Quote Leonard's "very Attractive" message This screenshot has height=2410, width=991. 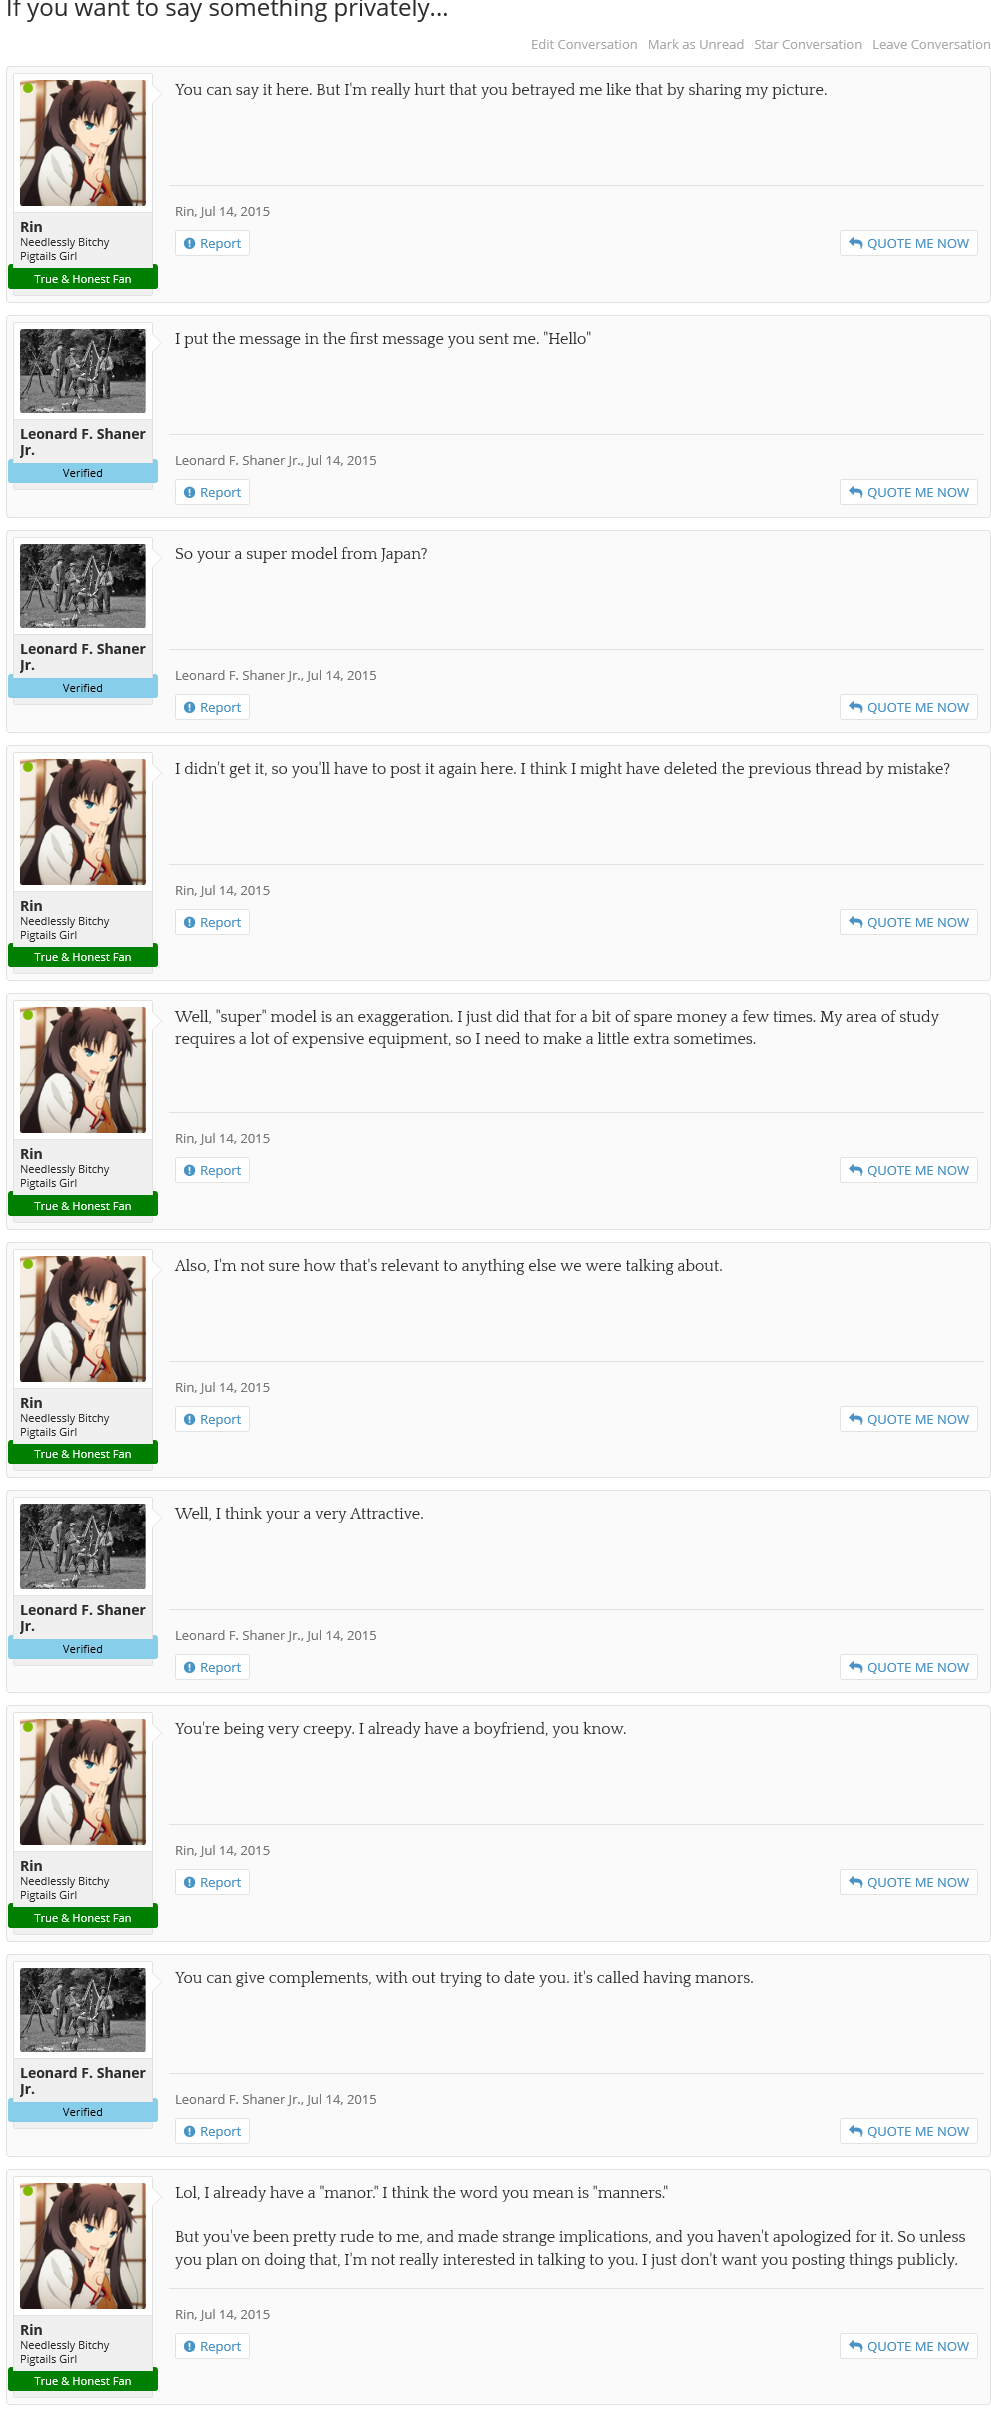click(909, 1667)
